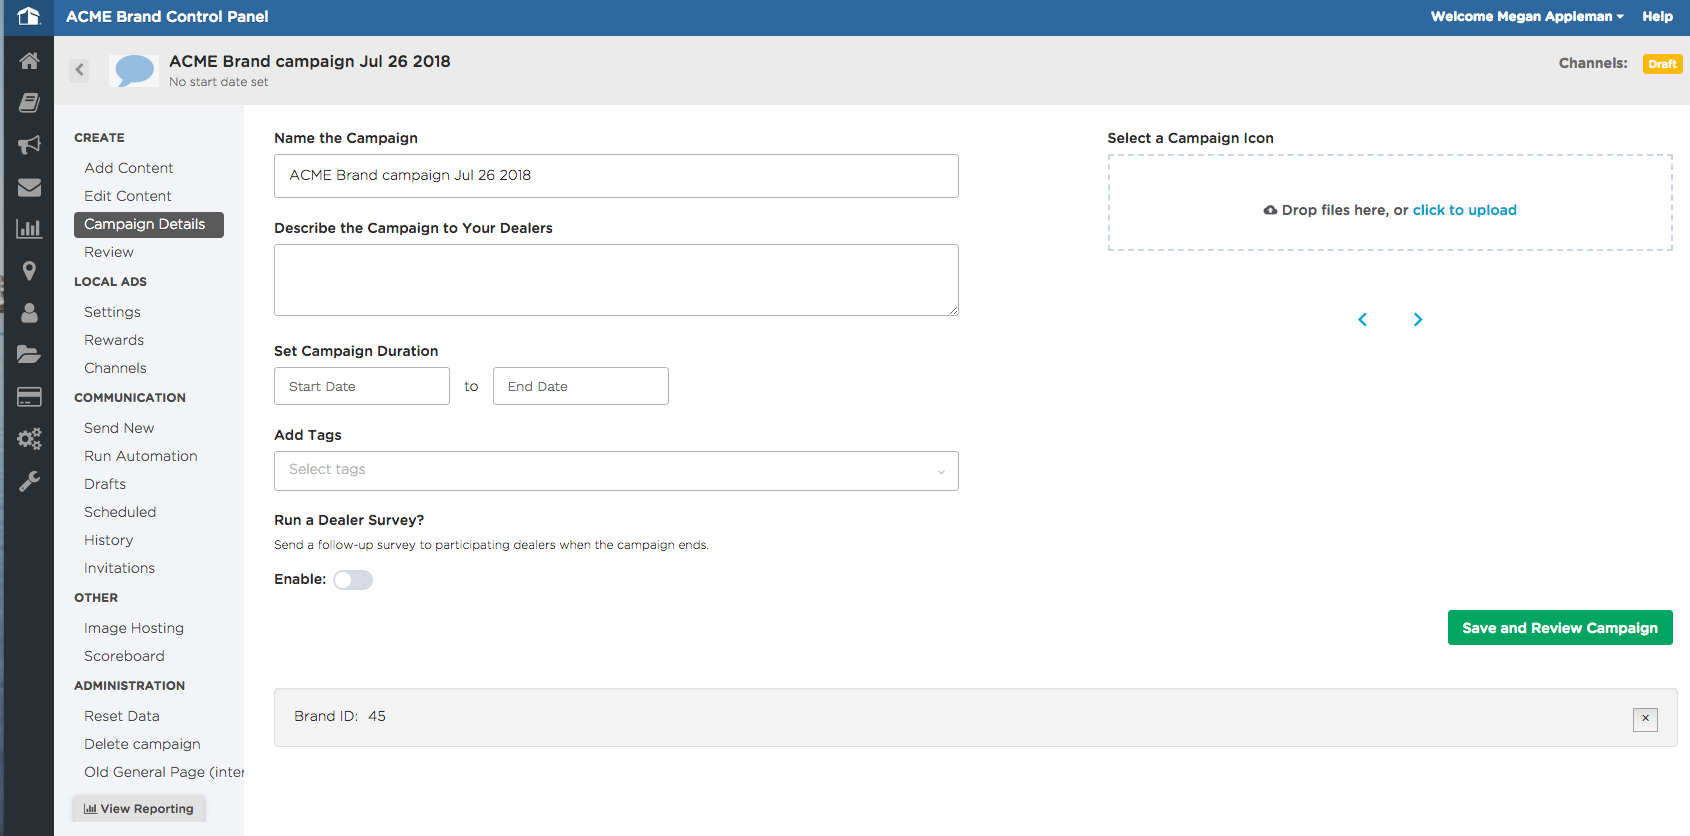
Task: Click the ACME logo icon at top left
Action: 28,16
